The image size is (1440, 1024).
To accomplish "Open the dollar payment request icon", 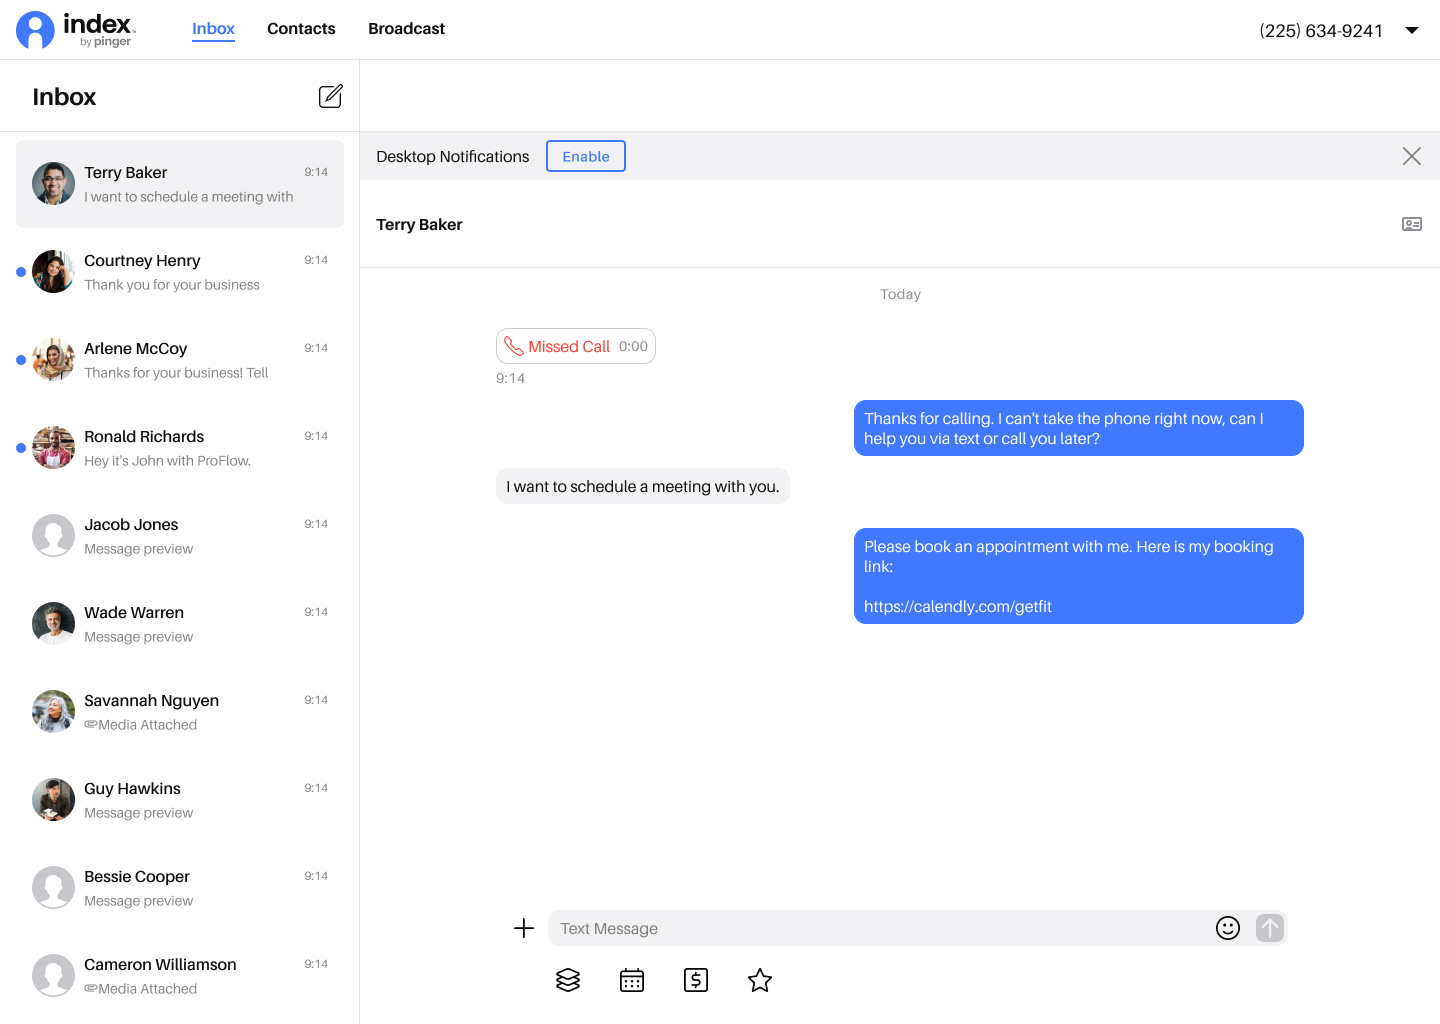I will tap(696, 980).
